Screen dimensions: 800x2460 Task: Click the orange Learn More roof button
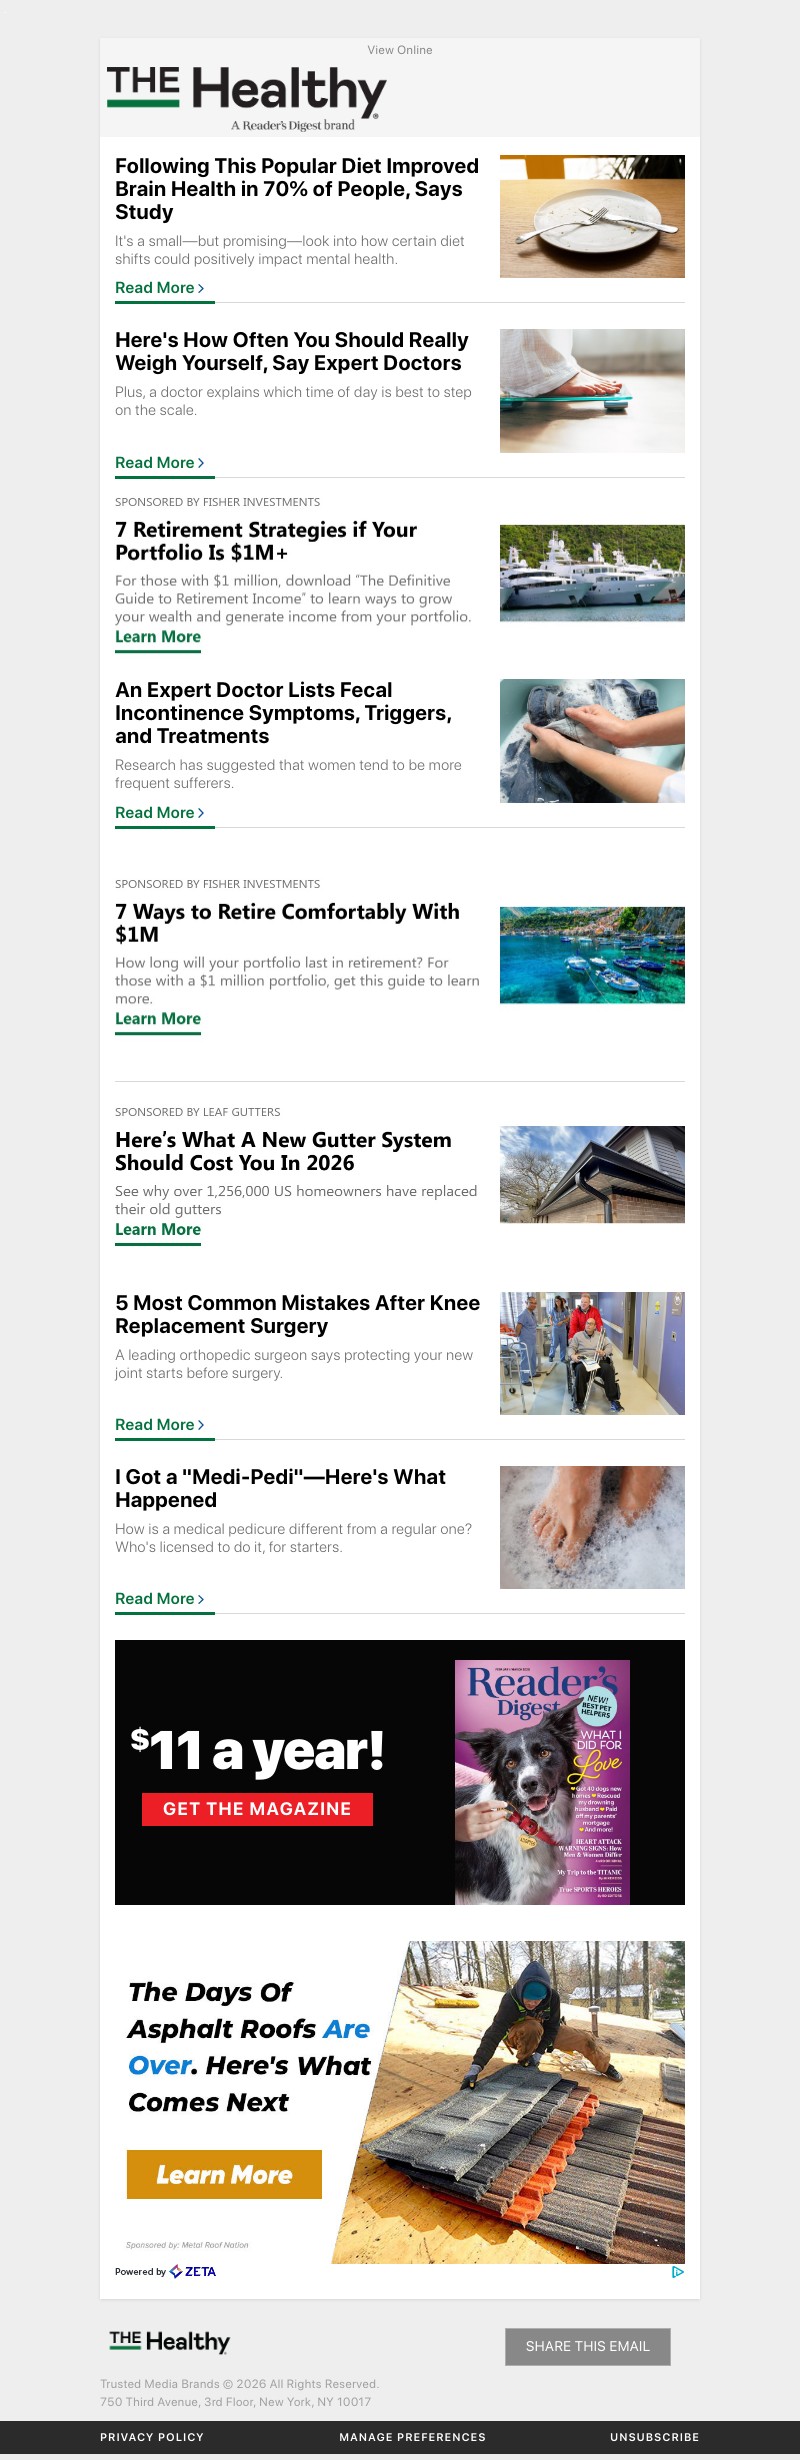pos(224,2174)
